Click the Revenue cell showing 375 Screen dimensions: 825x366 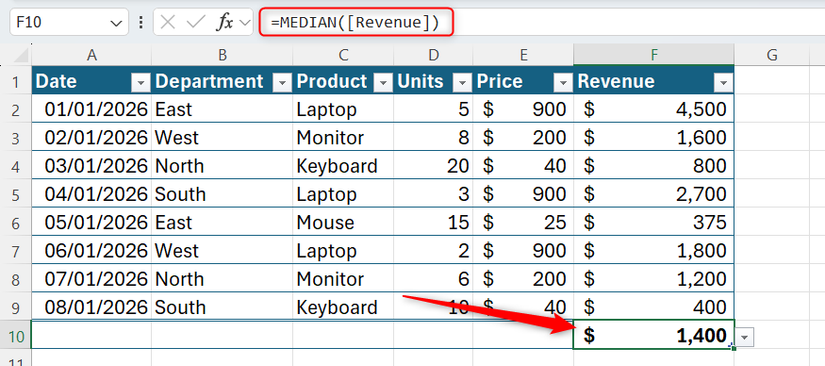tap(654, 222)
